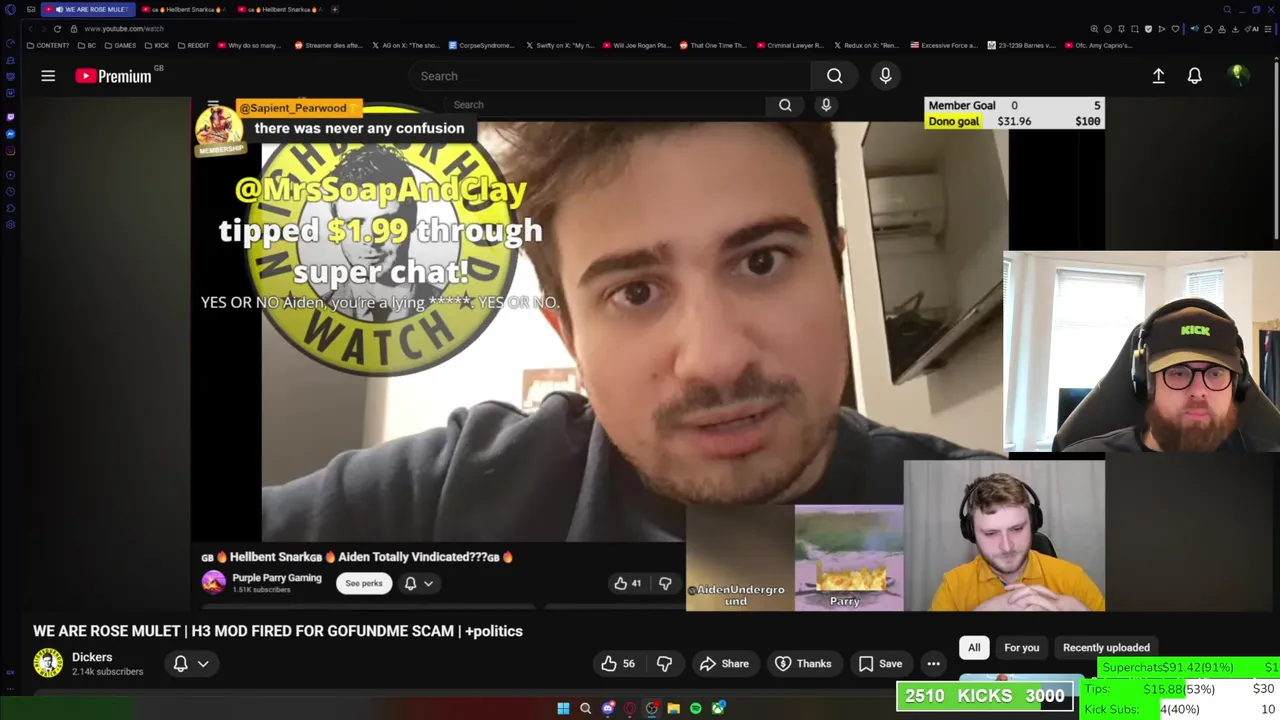Share the Dickers video
The height and width of the screenshot is (720, 1280).
click(x=724, y=664)
